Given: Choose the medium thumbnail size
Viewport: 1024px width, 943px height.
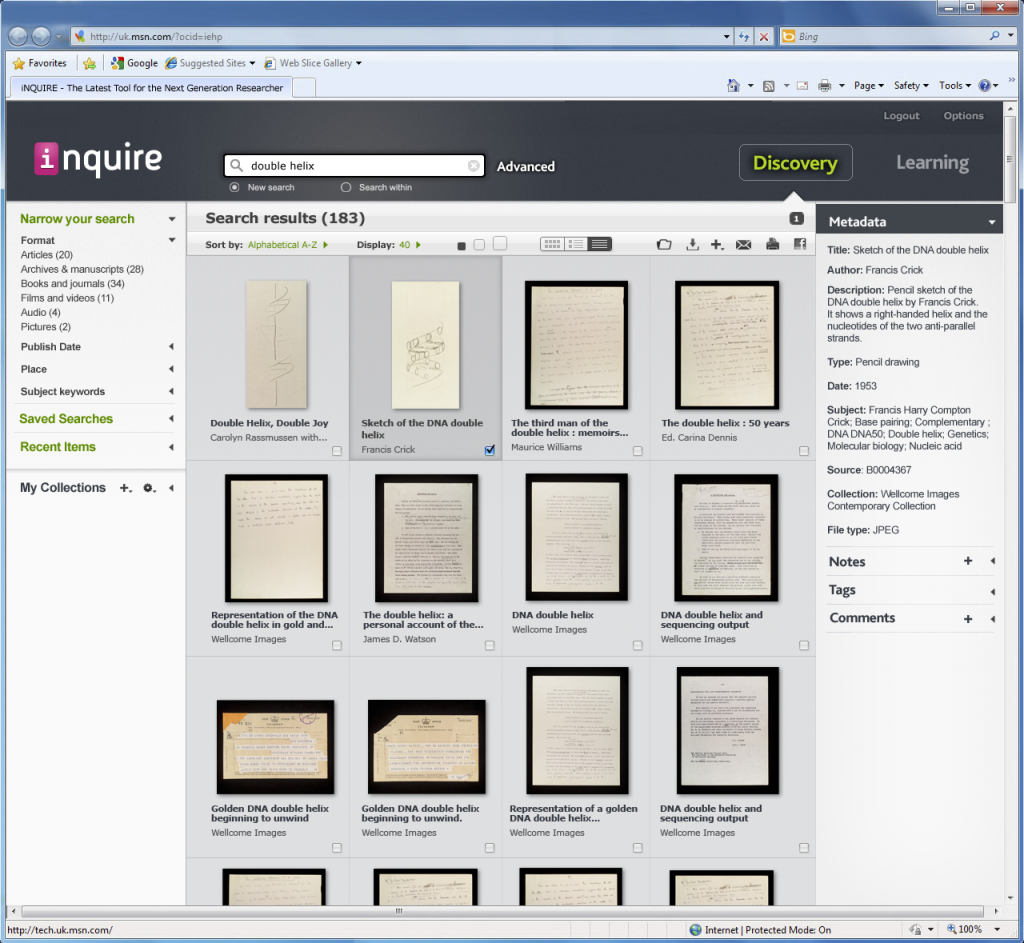Looking at the screenshot, I should tap(479, 244).
